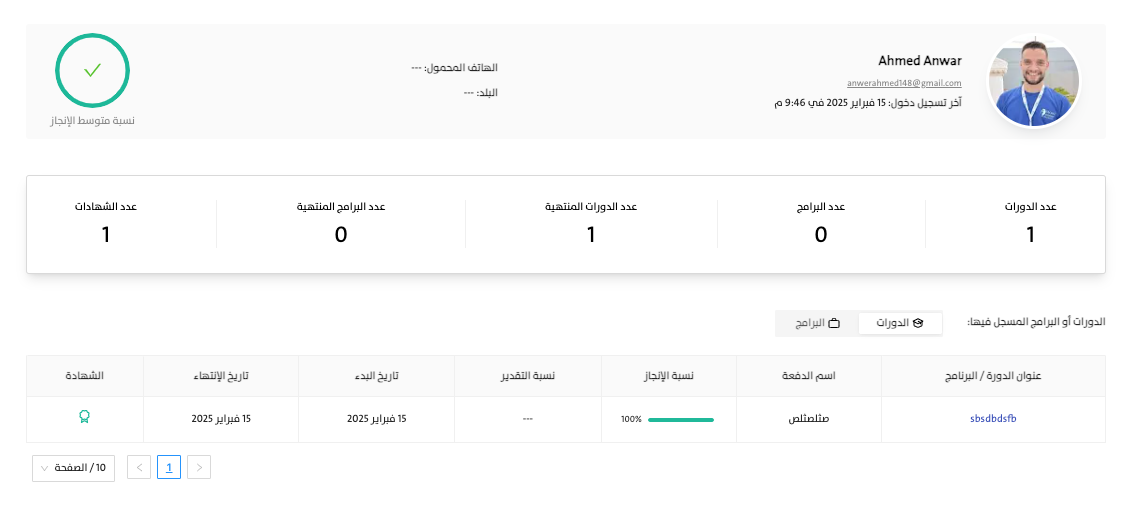Open the 10 / الصفحة page size dropdown

tap(74, 467)
